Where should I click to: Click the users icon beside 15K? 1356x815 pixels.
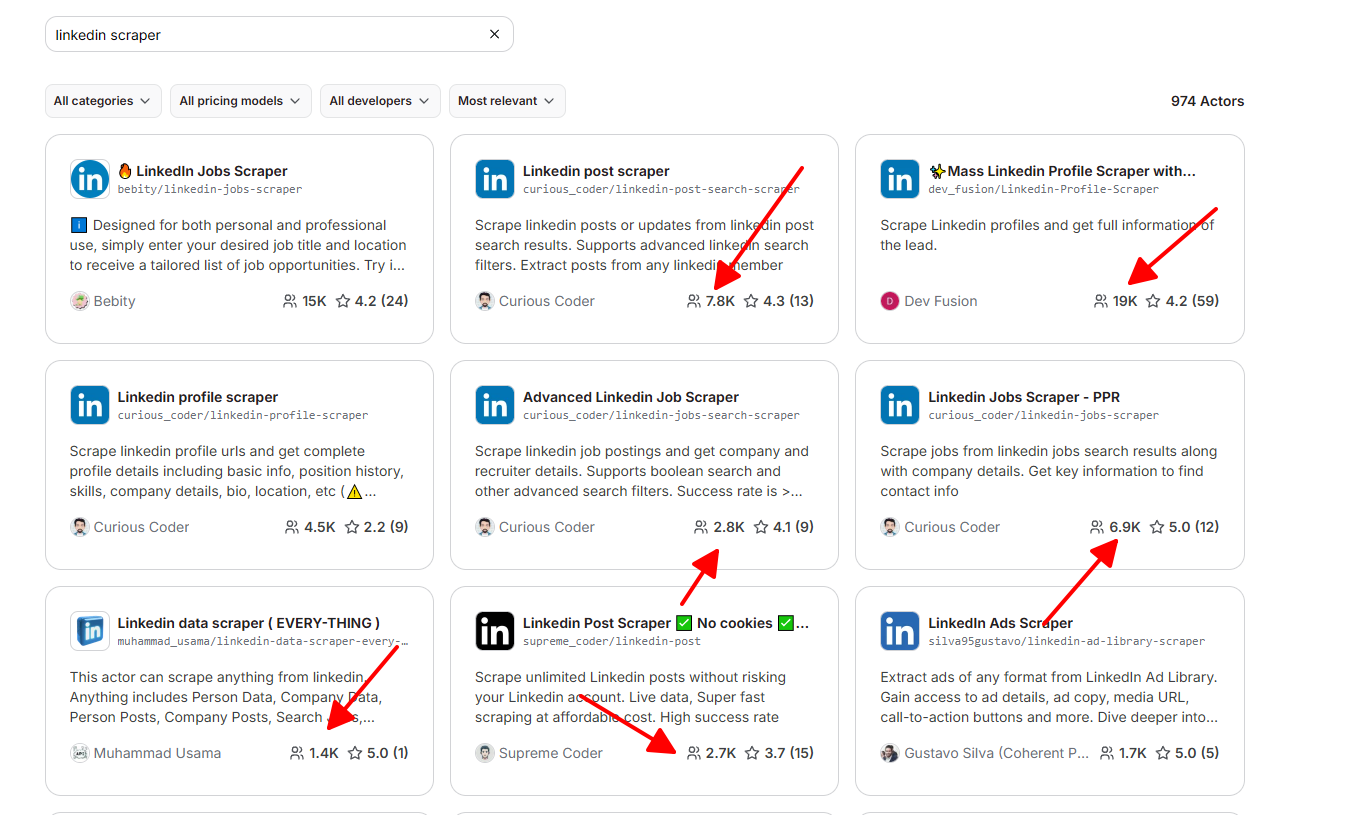pos(290,301)
